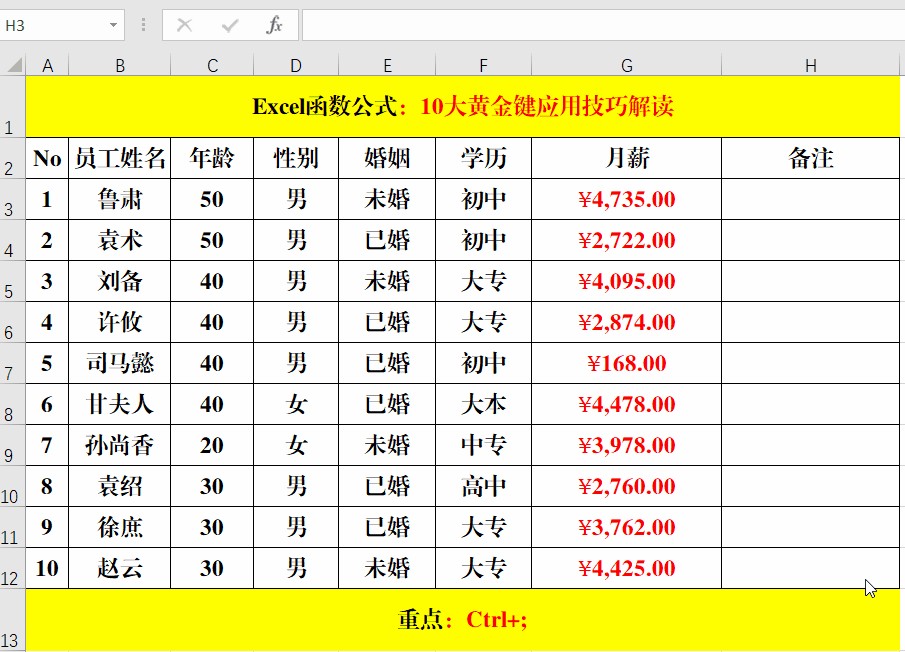Select the age cell showing 20
The height and width of the screenshot is (652, 905).
(x=212, y=445)
